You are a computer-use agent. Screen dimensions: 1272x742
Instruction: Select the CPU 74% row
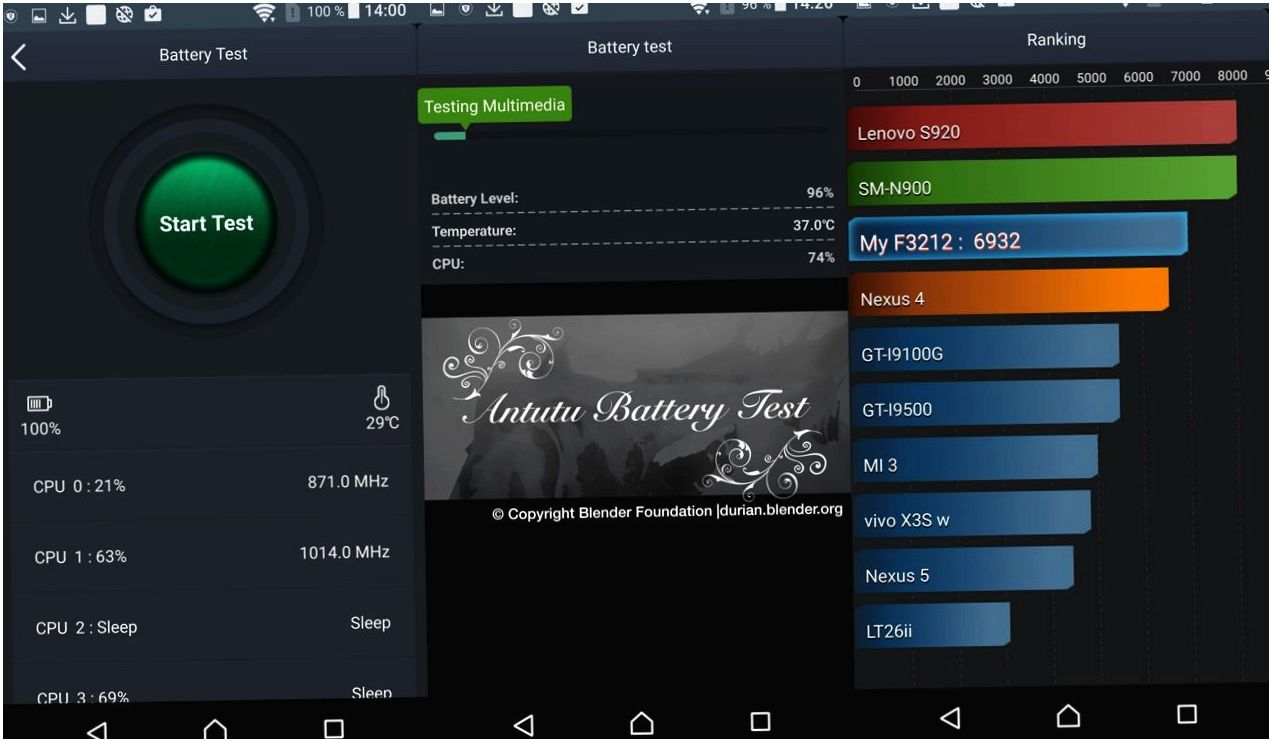[x=632, y=261]
